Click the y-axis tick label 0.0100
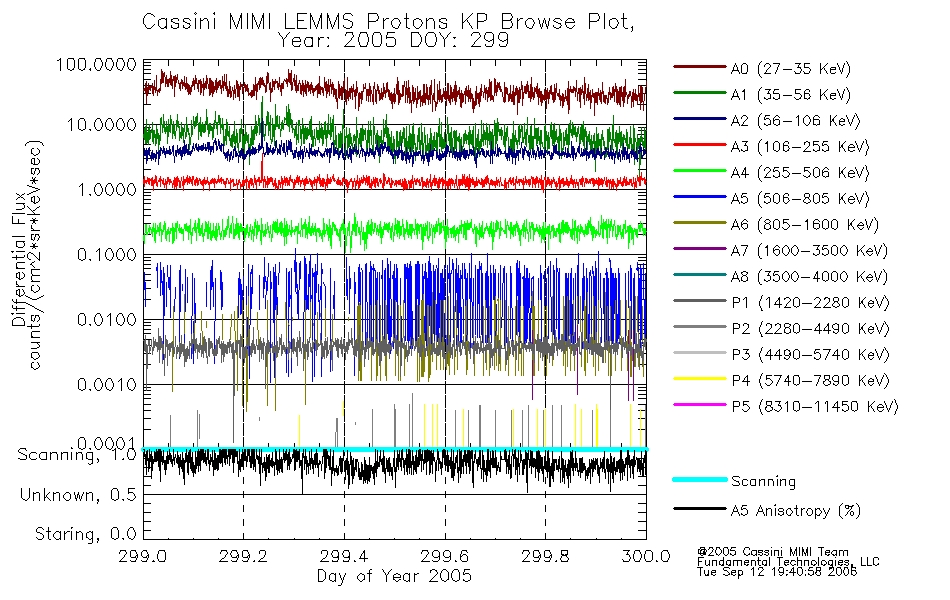This screenshot has height=600, width=950. tap(107, 319)
